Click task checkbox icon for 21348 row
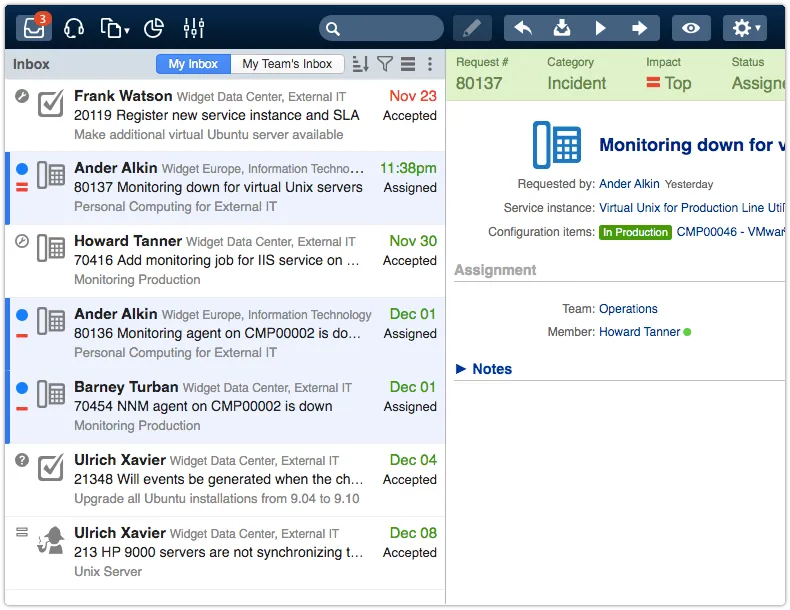 point(51,467)
